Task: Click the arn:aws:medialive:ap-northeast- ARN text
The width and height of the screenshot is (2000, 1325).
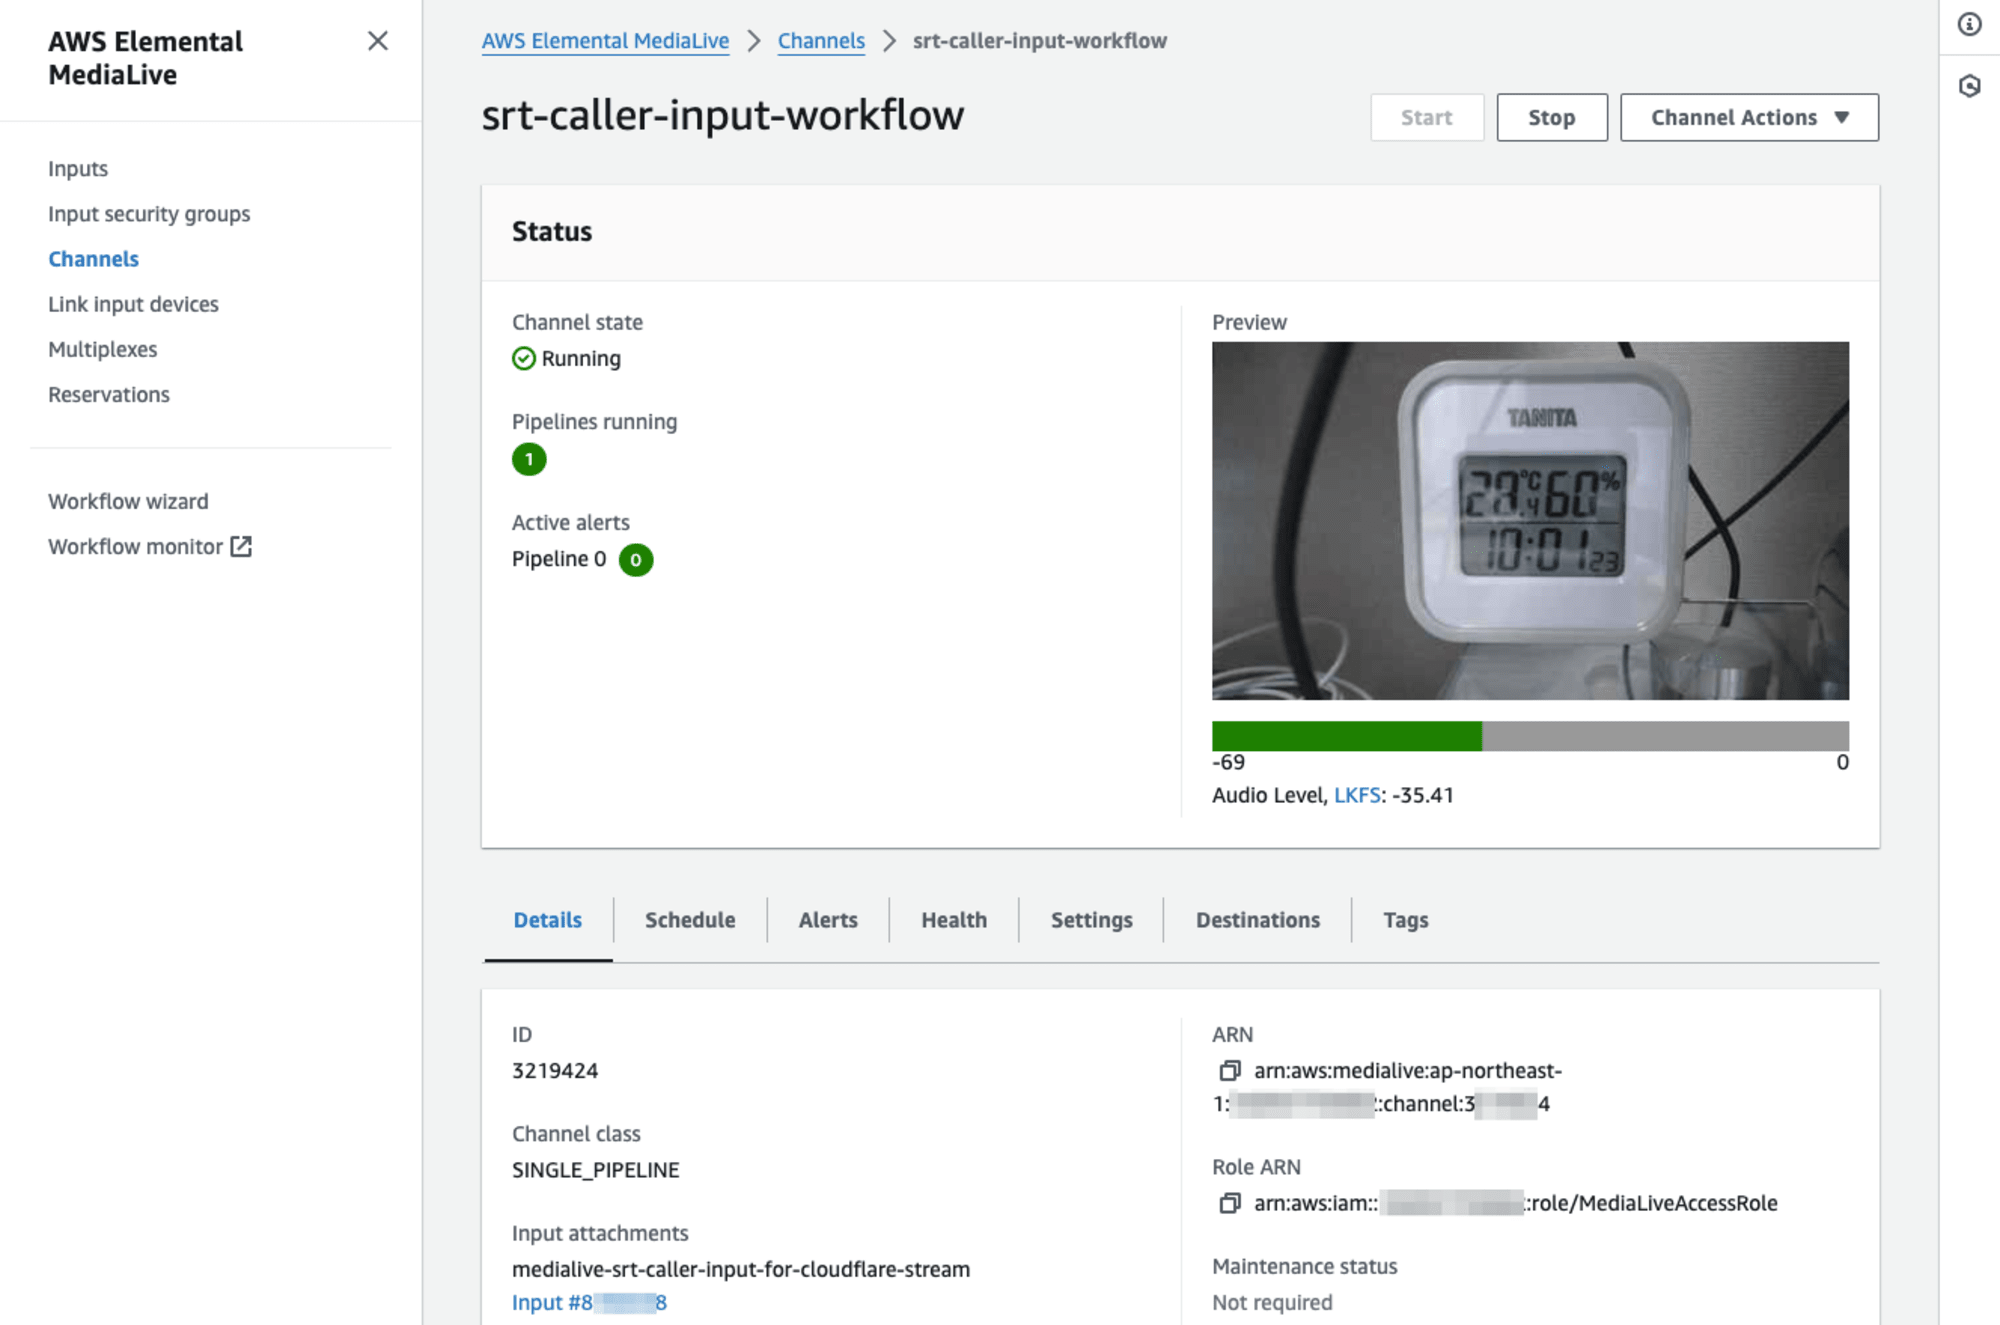Action: coord(1408,1071)
